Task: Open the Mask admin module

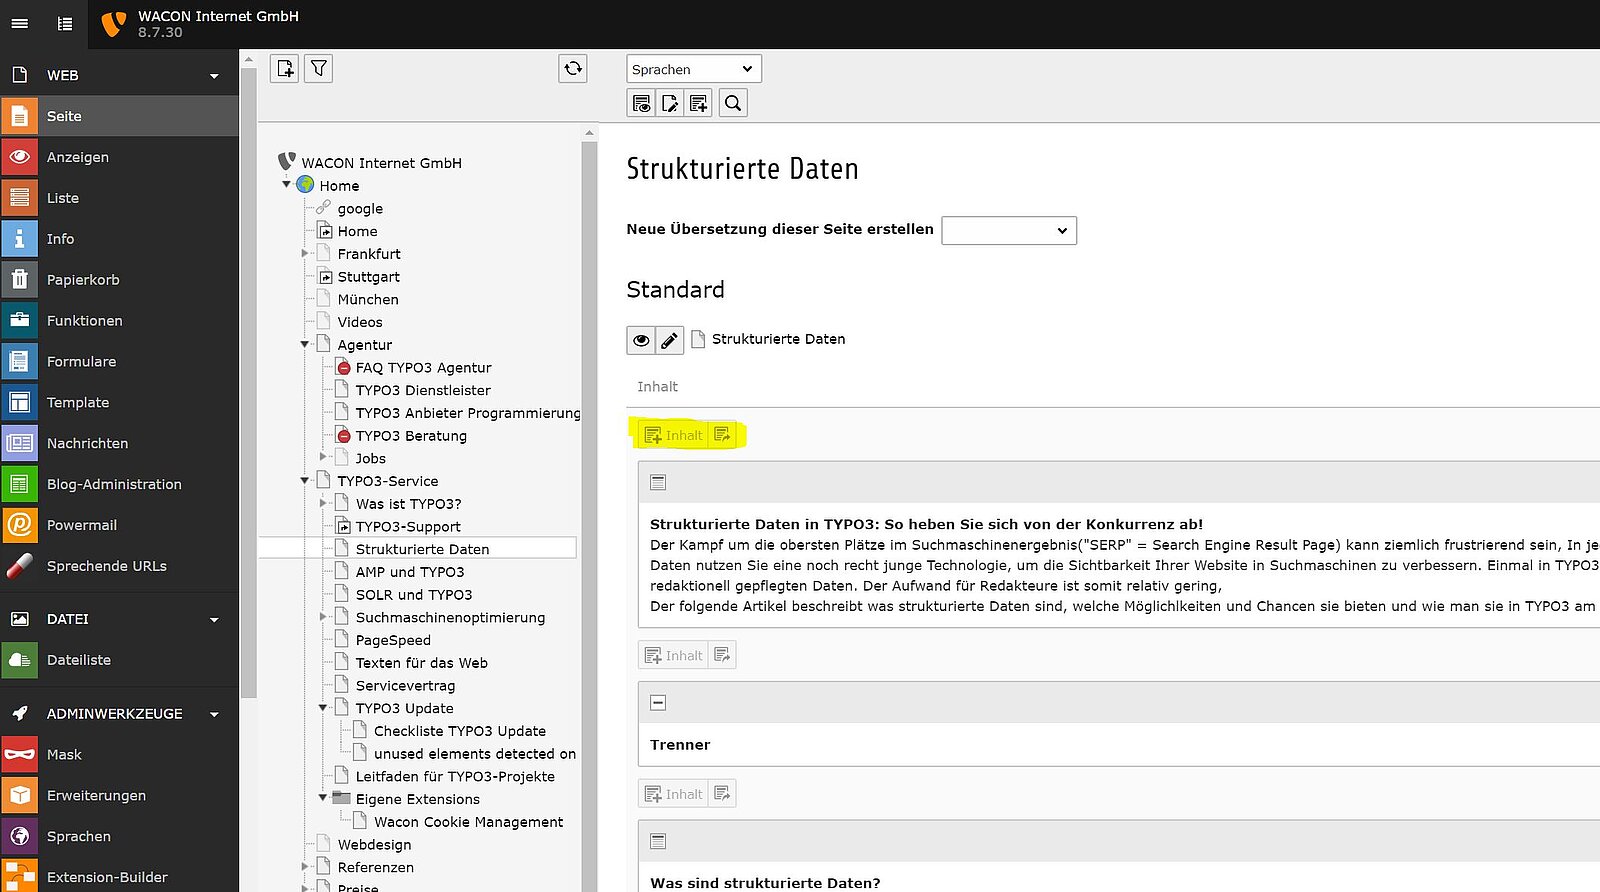Action: coord(64,755)
